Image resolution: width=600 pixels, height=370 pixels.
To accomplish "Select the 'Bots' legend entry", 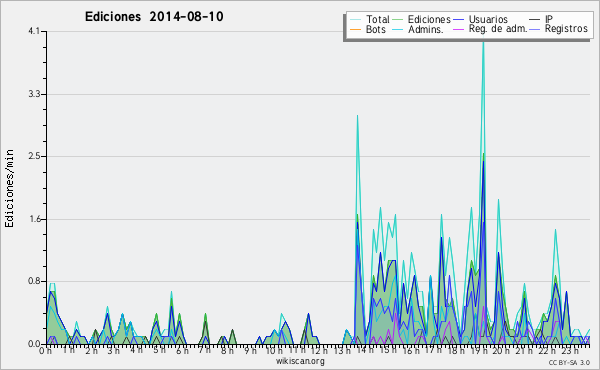I will click(368, 29).
